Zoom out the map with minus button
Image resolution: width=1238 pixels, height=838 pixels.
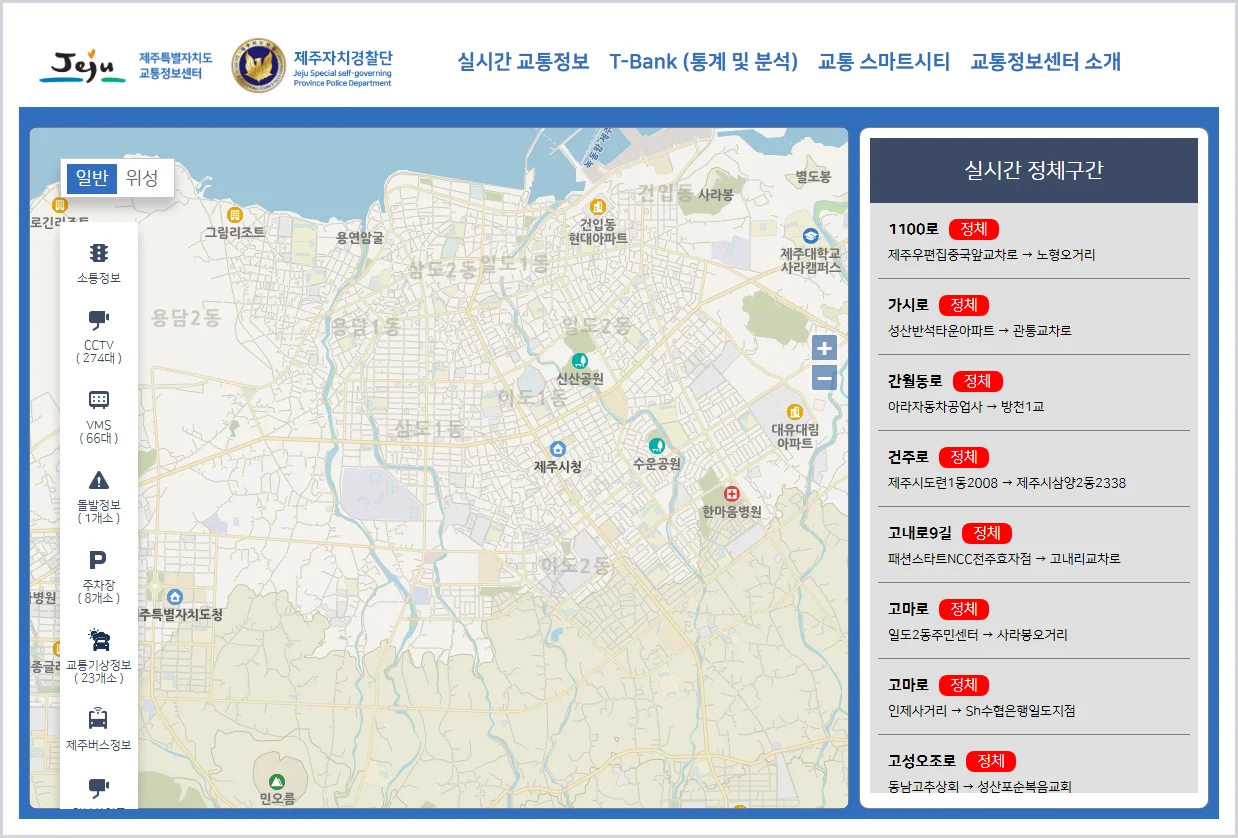(824, 378)
